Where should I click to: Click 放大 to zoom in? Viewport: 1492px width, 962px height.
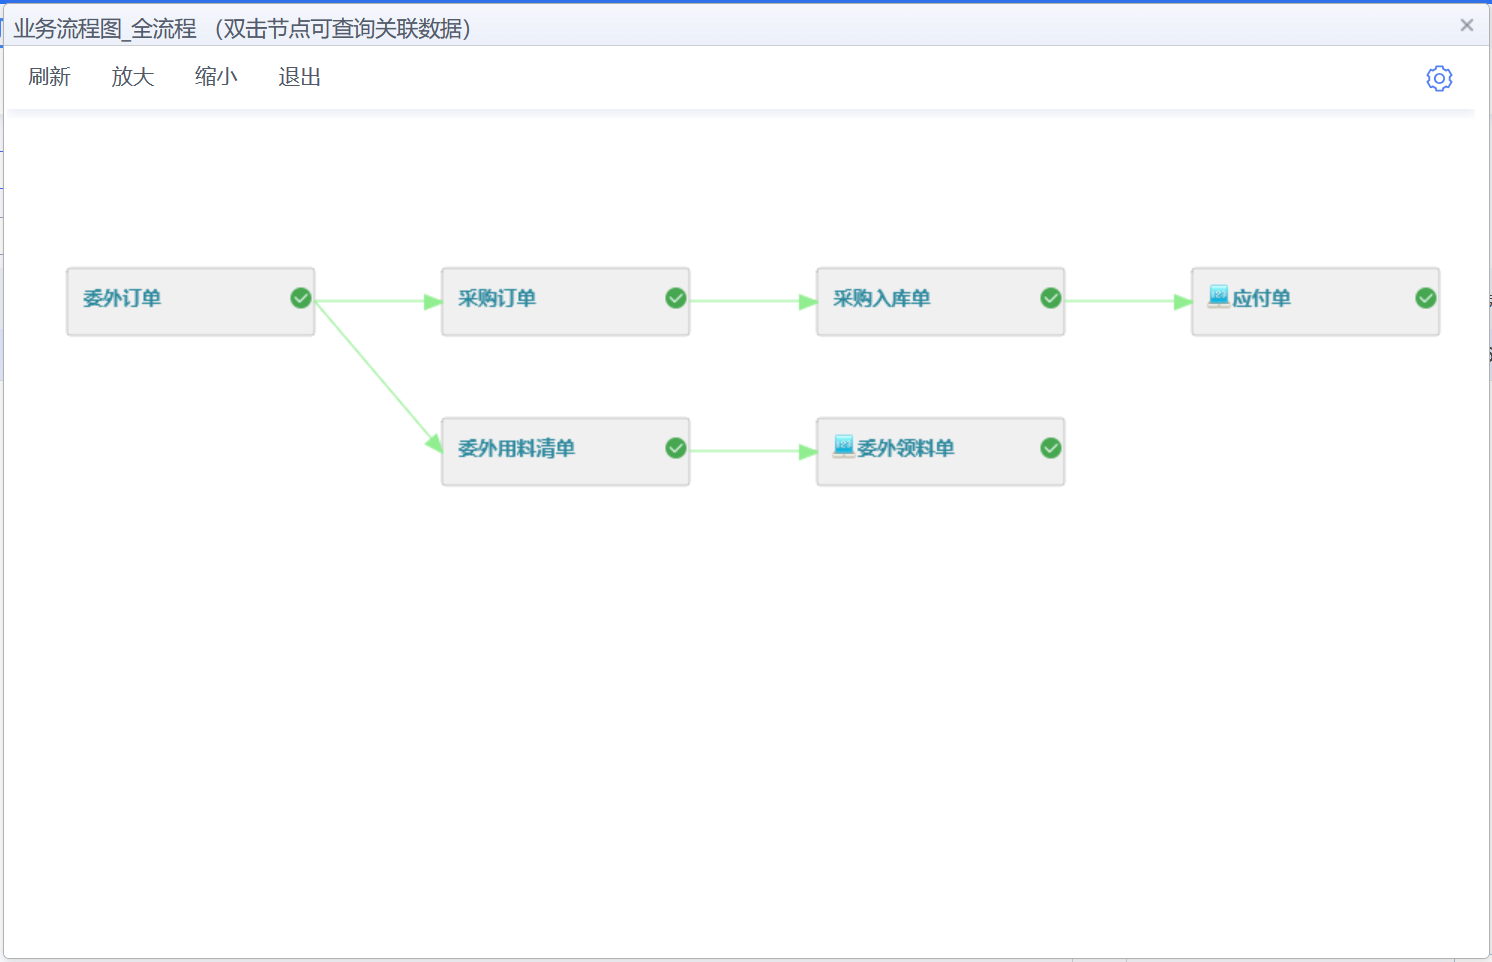point(132,77)
